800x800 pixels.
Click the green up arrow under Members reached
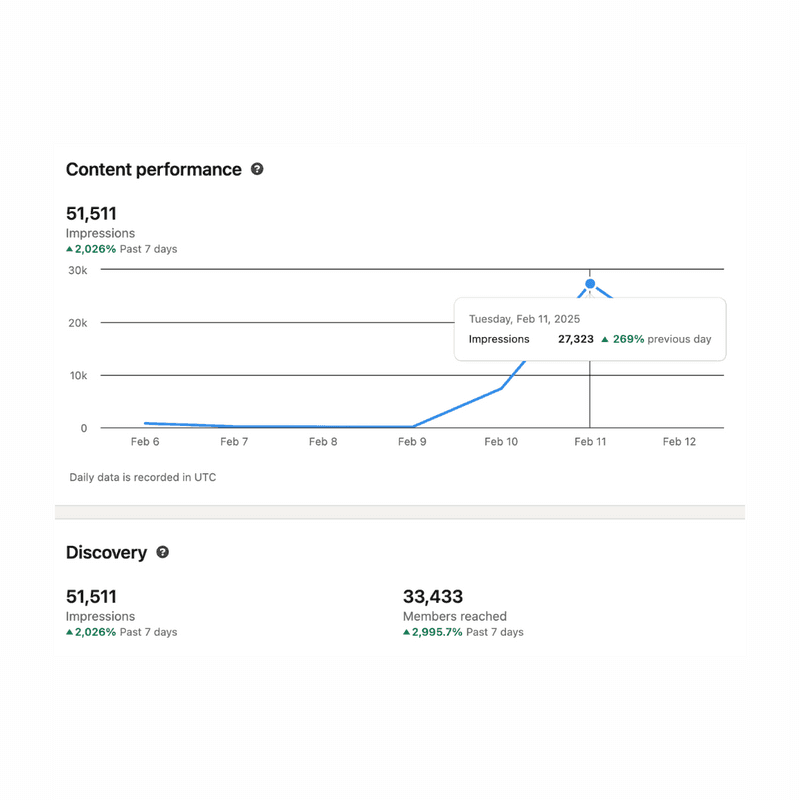coord(407,632)
